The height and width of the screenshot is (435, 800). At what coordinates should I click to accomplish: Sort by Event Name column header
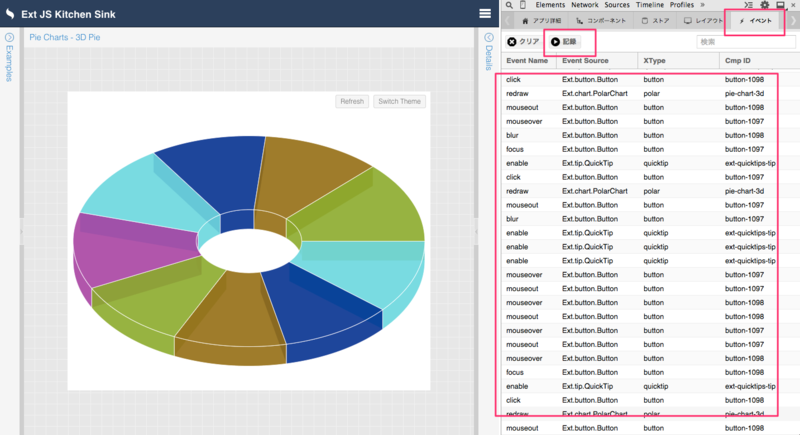[x=527, y=61]
